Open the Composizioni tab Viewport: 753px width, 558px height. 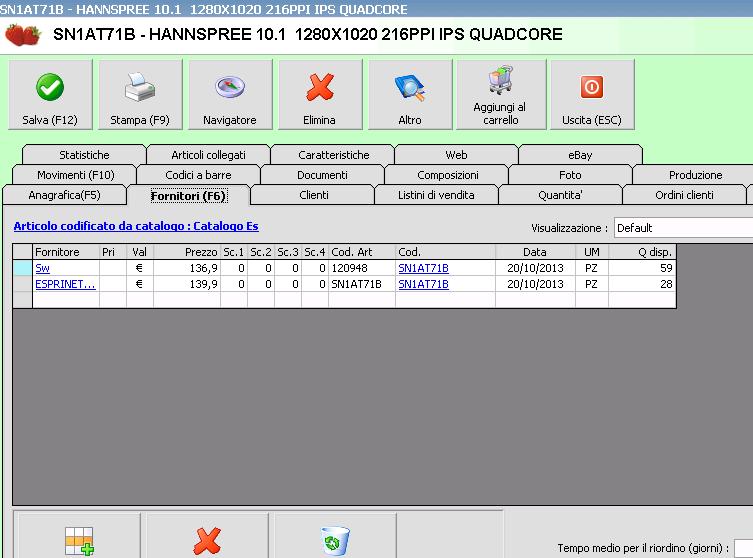coord(448,175)
